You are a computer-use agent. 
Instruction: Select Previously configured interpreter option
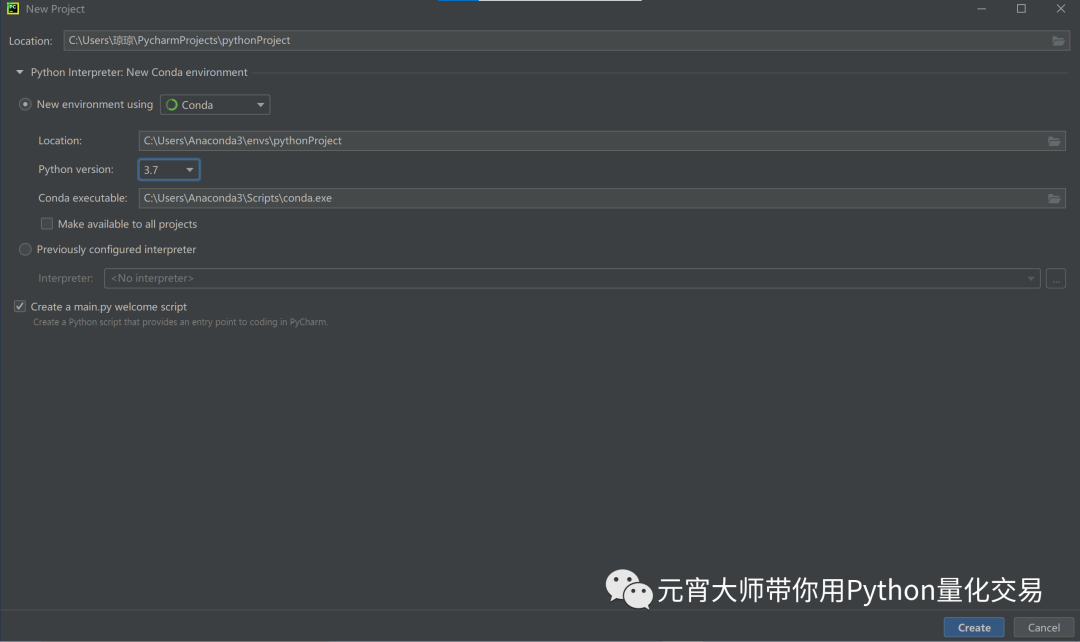coord(25,249)
